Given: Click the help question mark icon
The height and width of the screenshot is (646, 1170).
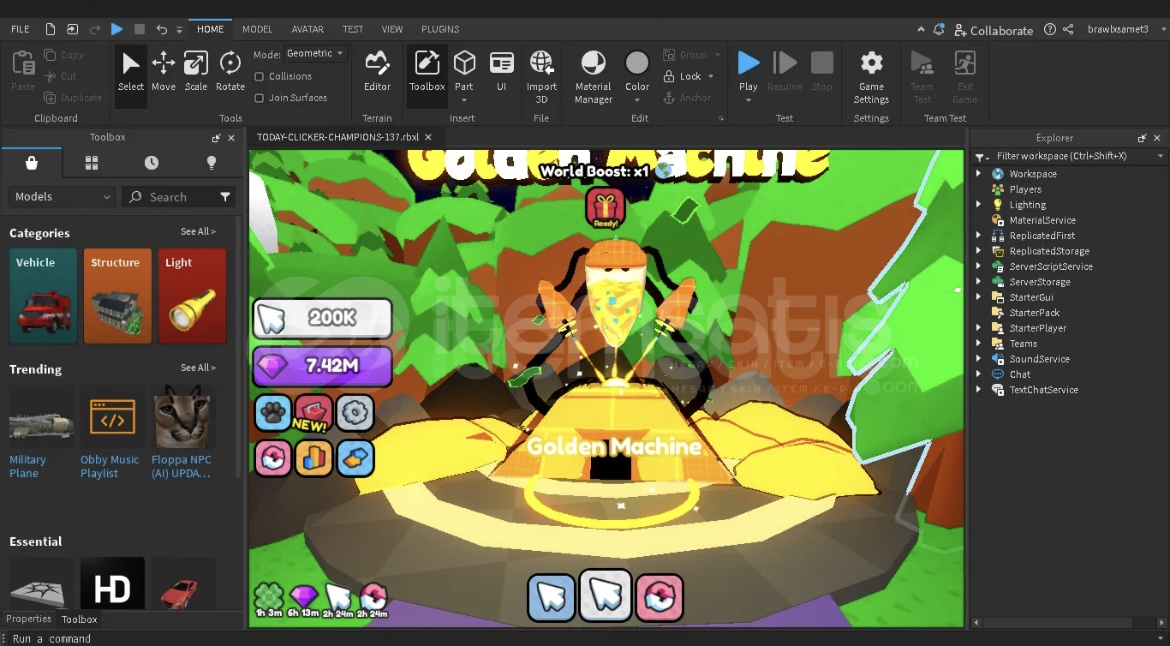Looking at the screenshot, I should [1050, 29].
